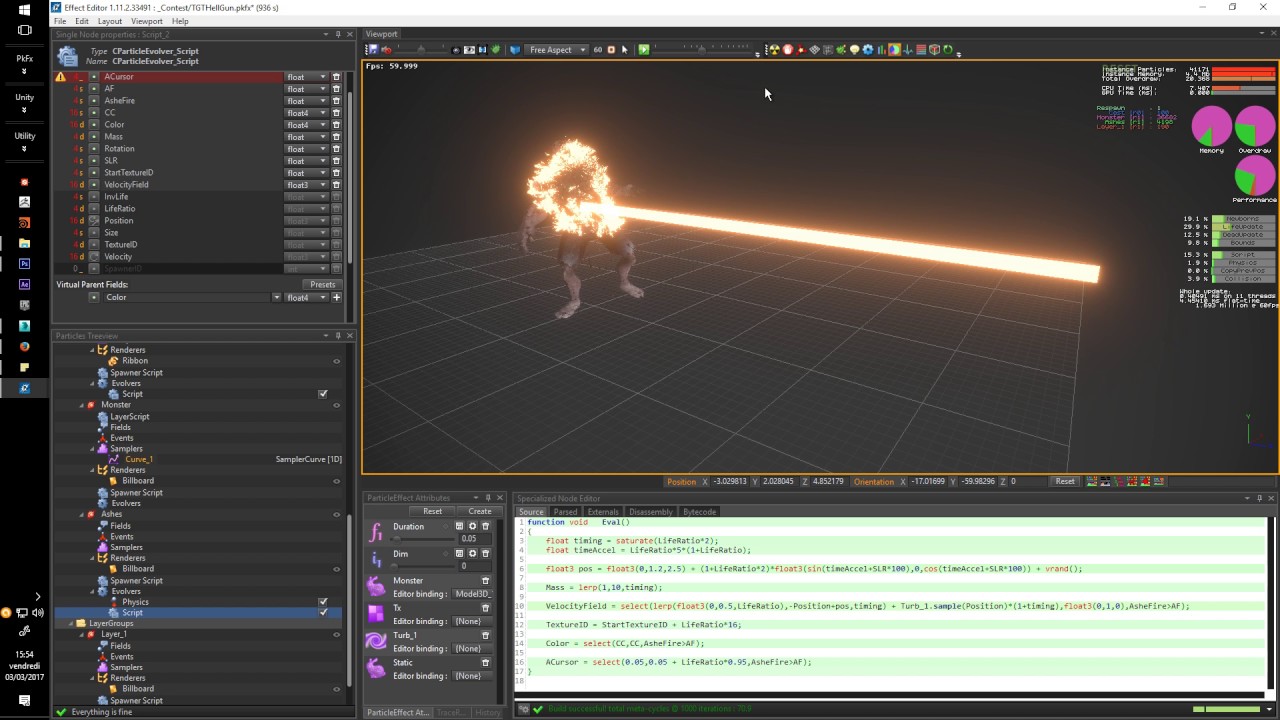
Task: Open the Edit menu
Action: 82,21
